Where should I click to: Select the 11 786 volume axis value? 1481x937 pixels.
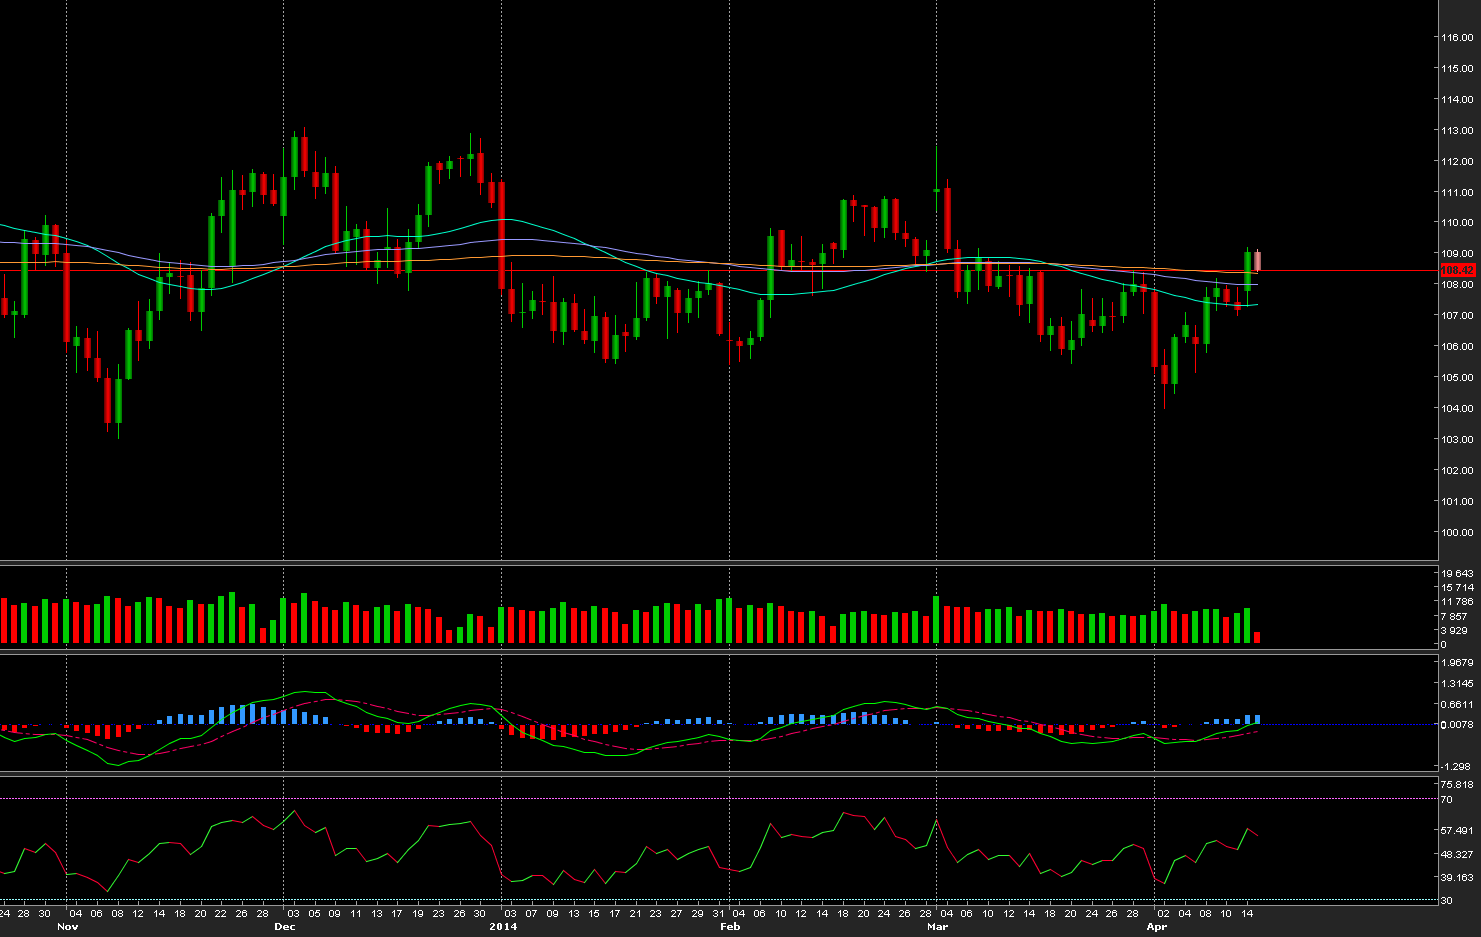pyautogui.click(x=1457, y=601)
